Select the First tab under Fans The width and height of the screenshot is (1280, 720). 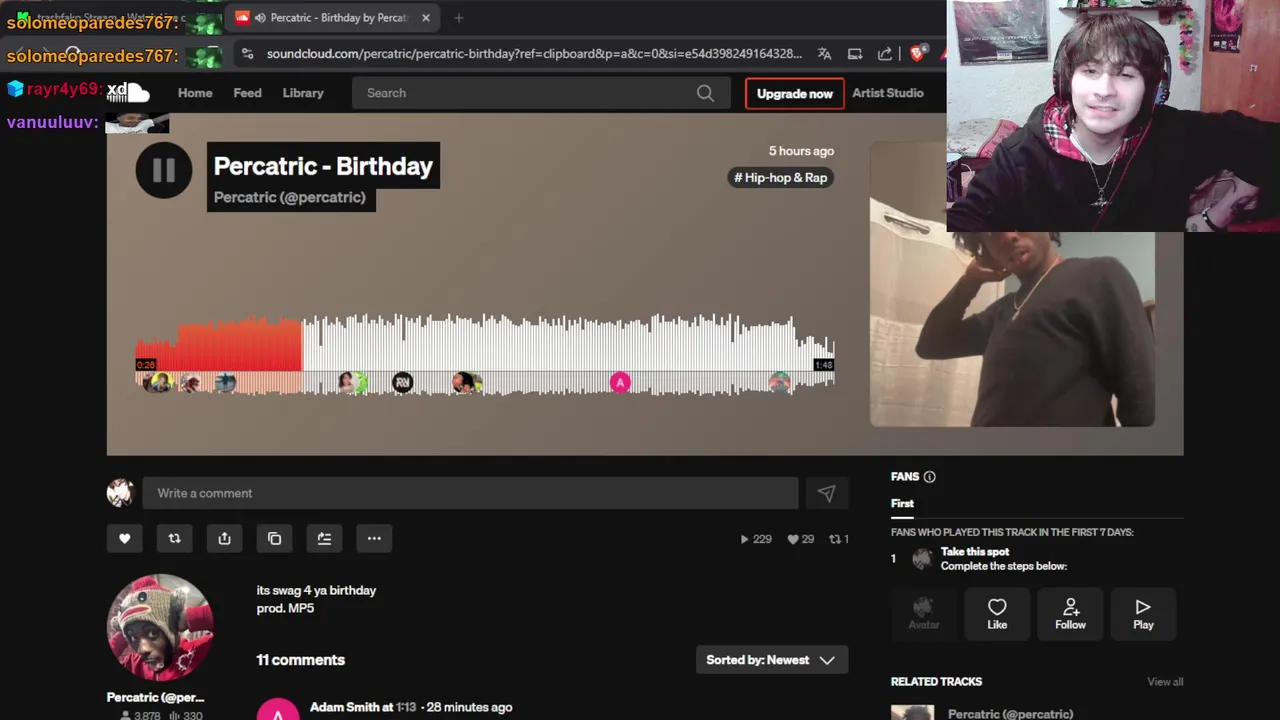click(902, 504)
